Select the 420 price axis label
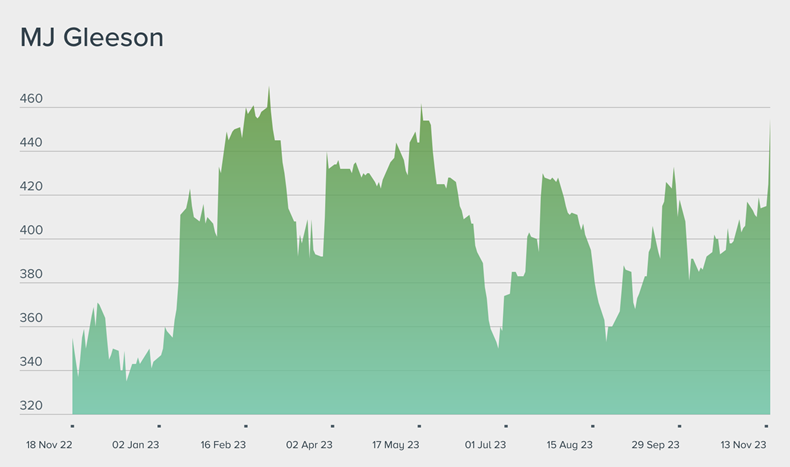The width and height of the screenshot is (790, 467). pos(32,188)
